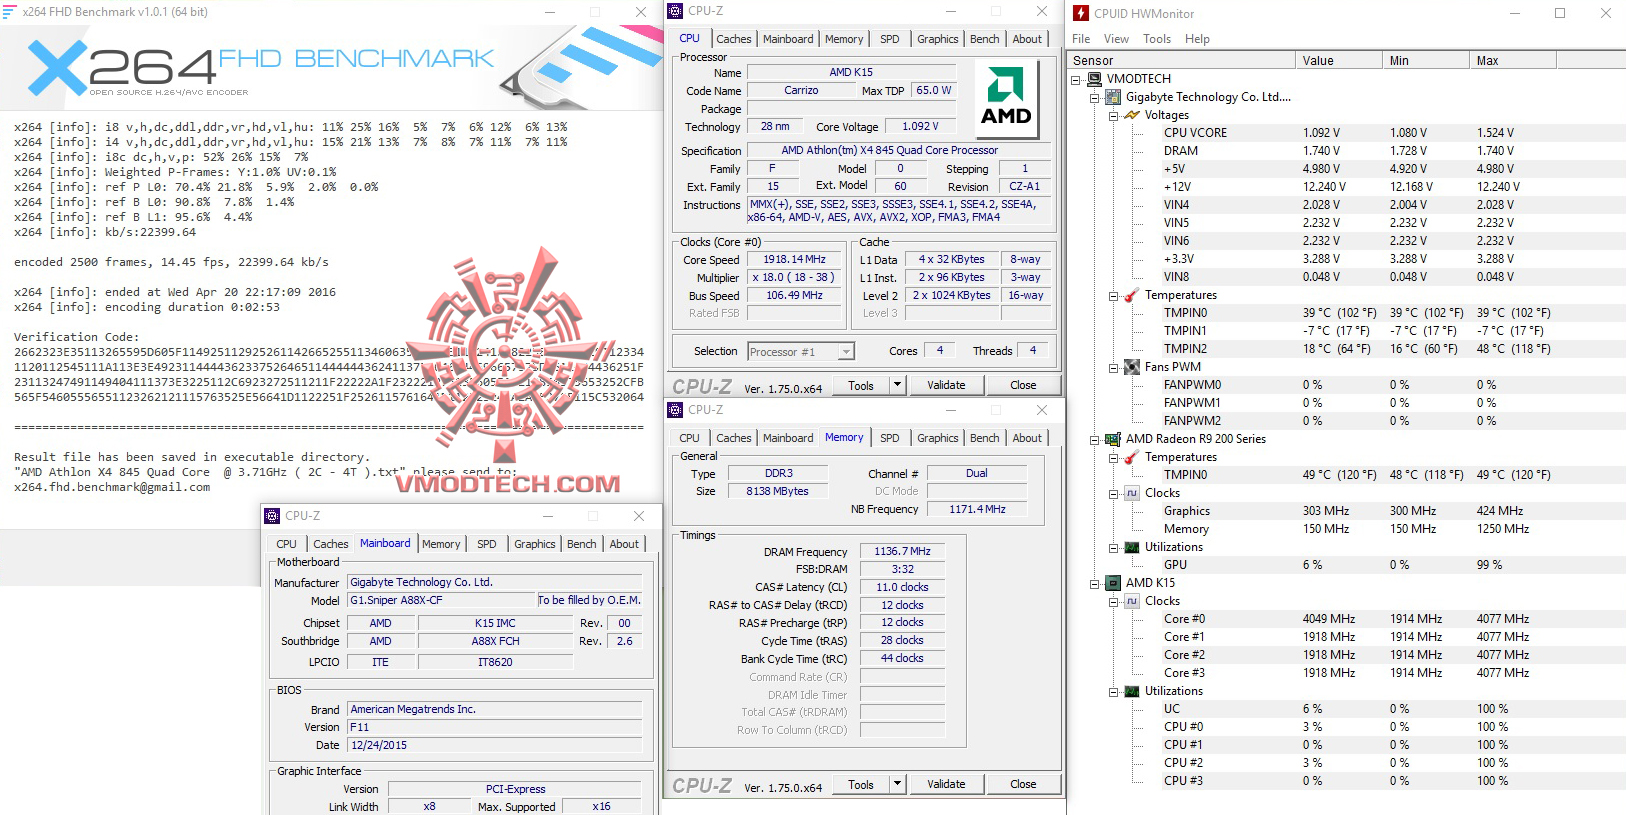This screenshot has width=1626, height=815.
Task: Select the AMD Radeon R9 200 Series icon
Action: [1113, 439]
